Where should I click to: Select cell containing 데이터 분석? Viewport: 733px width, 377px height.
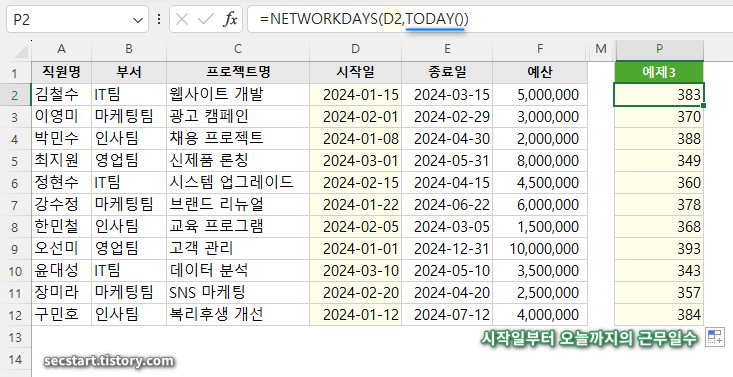pyautogui.click(x=238, y=271)
